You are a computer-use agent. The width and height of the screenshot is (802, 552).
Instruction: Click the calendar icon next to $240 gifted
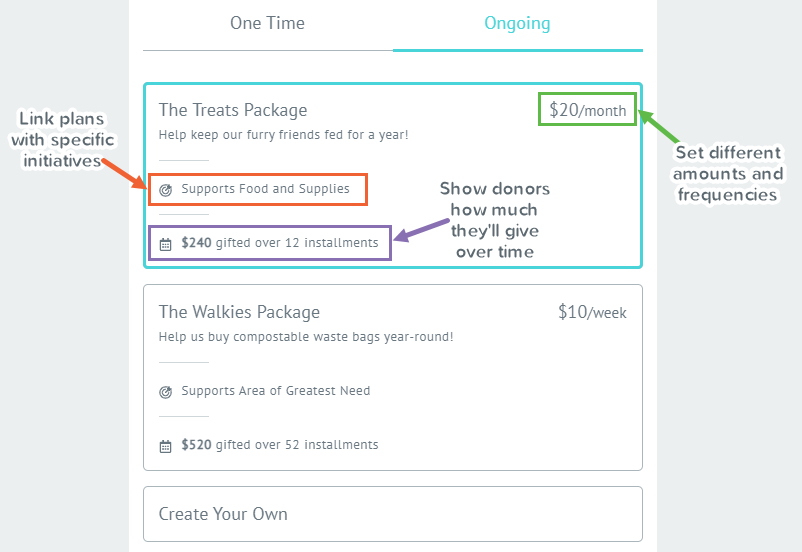[165, 244]
